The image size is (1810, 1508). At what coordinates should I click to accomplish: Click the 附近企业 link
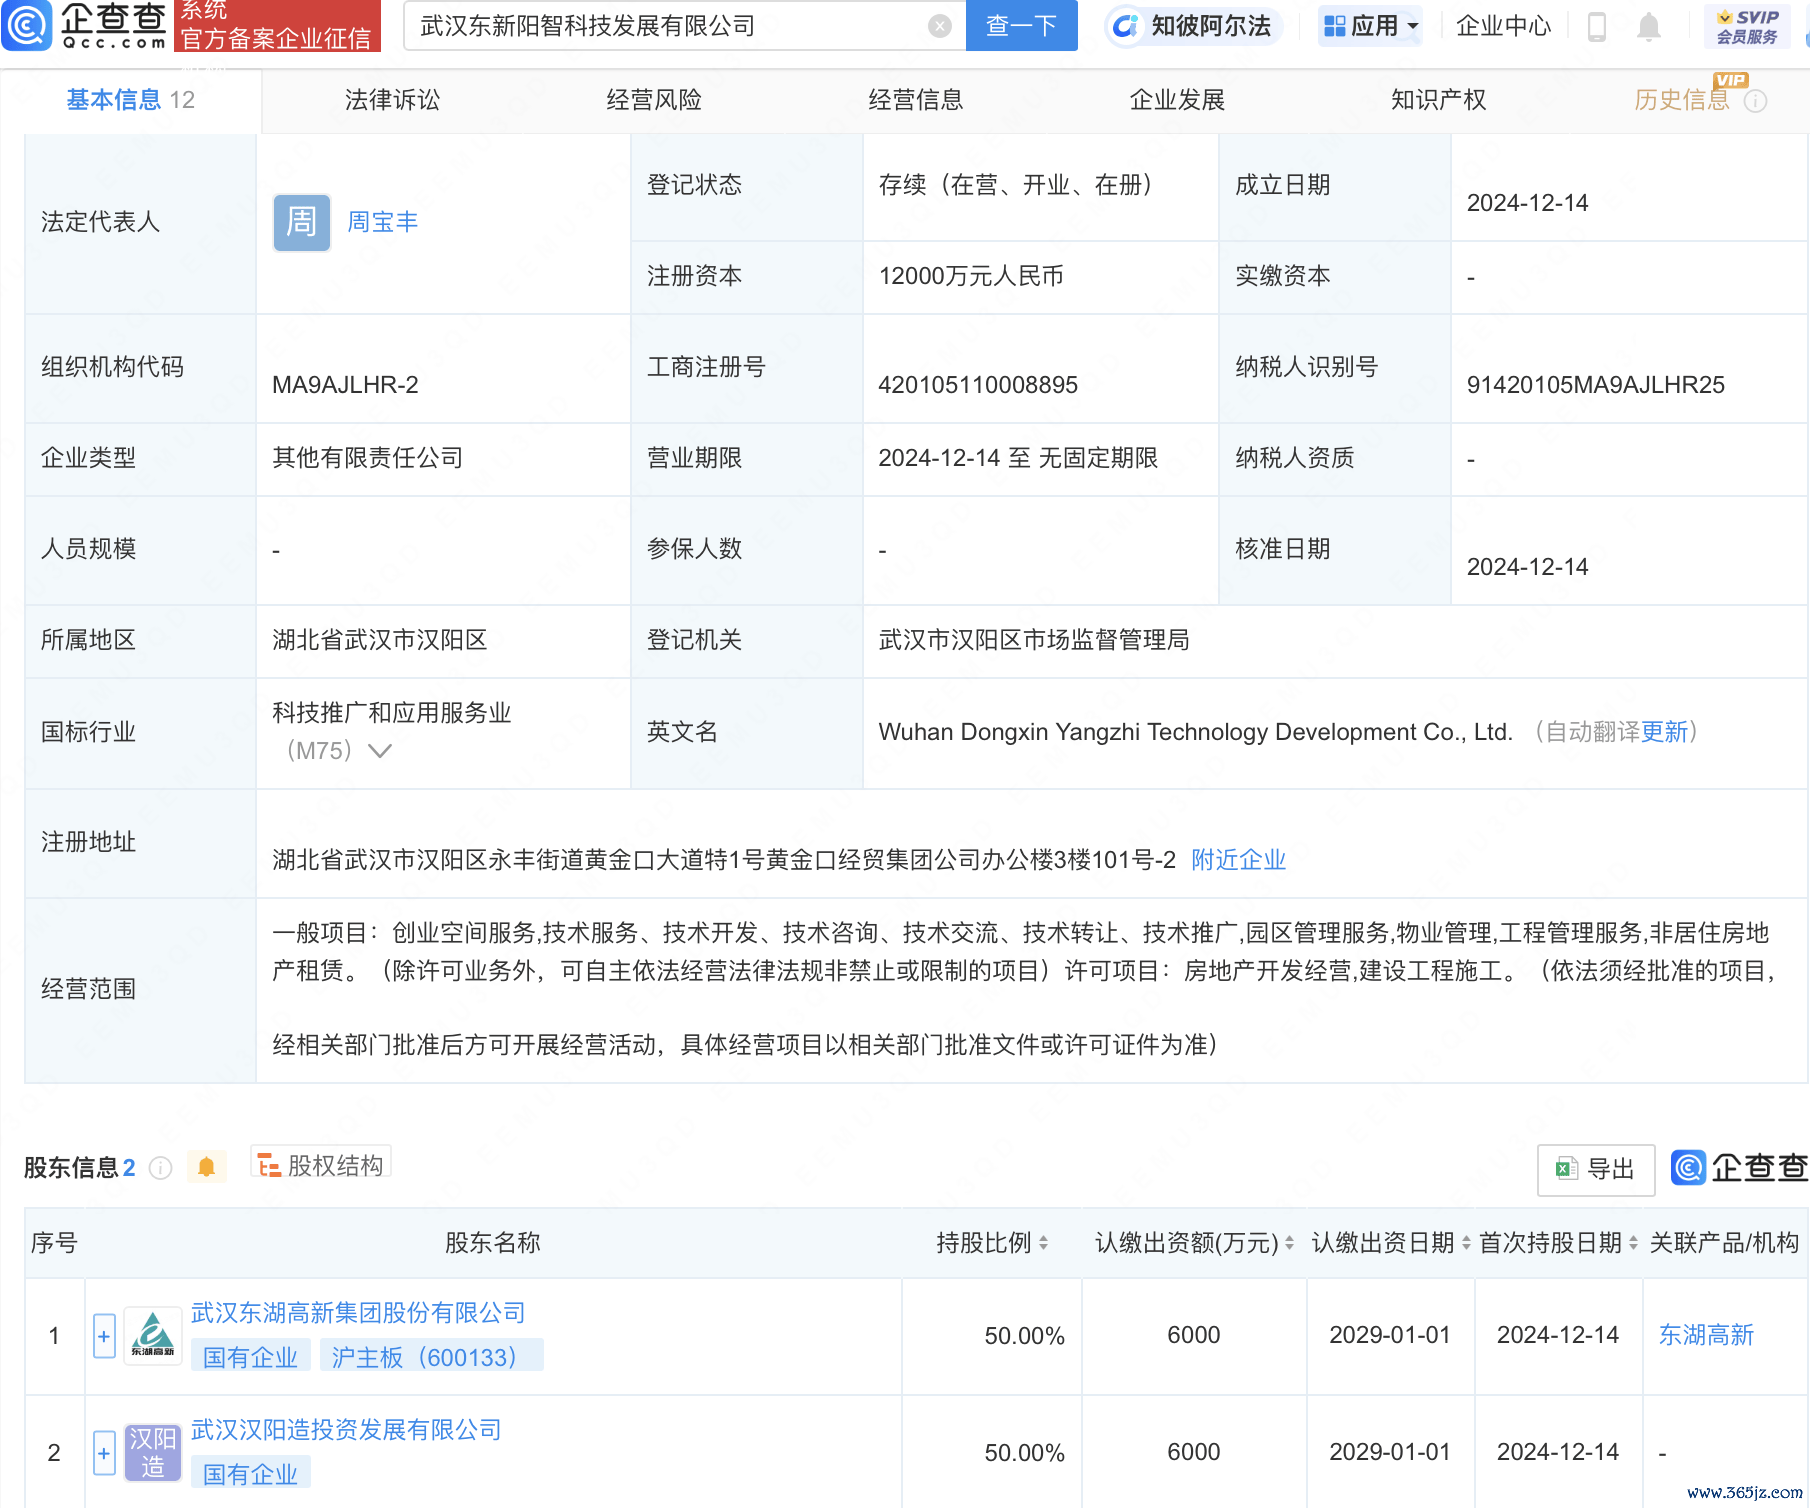click(x=1238, y=860)
